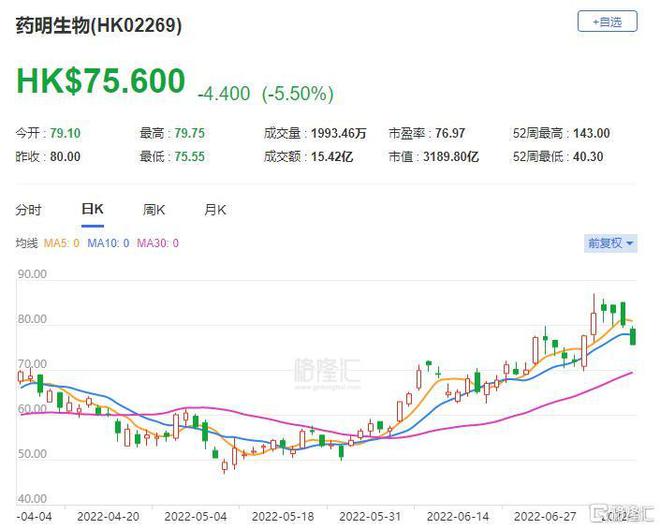Viewport: 660px width, 529px height.
Task: Click the 成交量 value 1993.46万
Action: tap(339, 133)
